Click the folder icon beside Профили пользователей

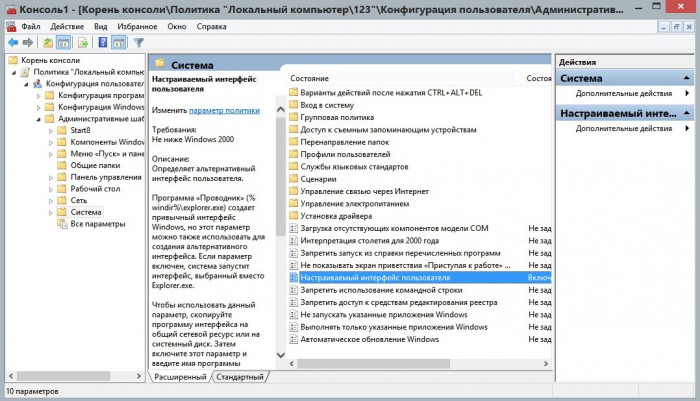pyautogui.click(x=293, y=154)
